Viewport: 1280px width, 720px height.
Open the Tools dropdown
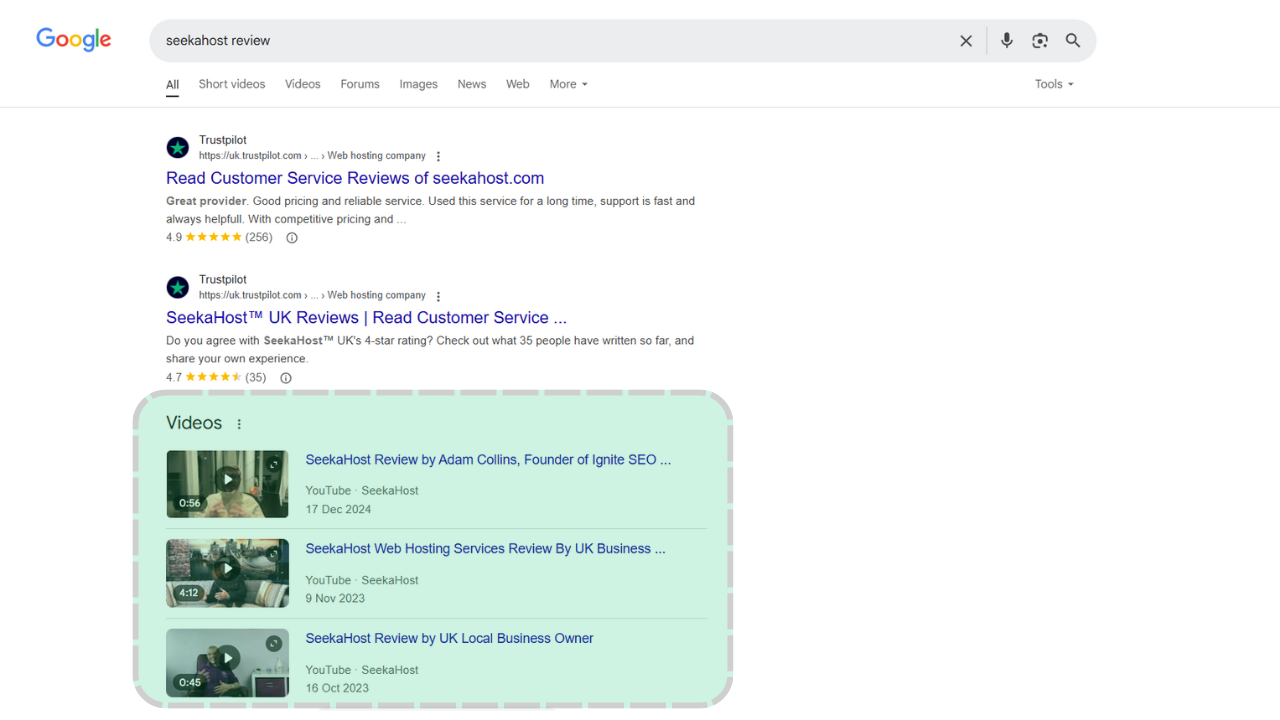1054,84
